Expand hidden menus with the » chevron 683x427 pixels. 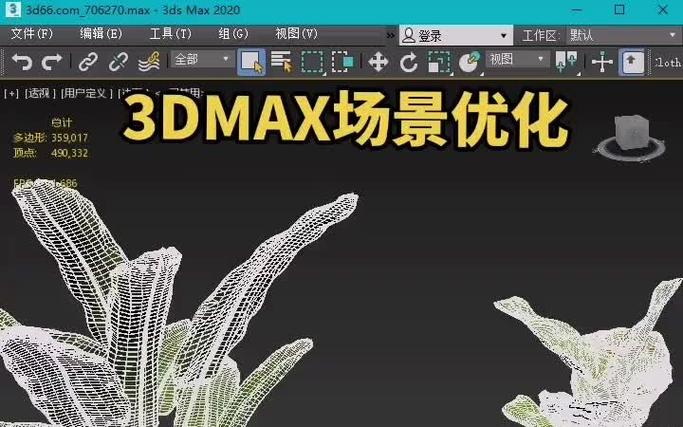pyautogui.click(x=391, y=35)
